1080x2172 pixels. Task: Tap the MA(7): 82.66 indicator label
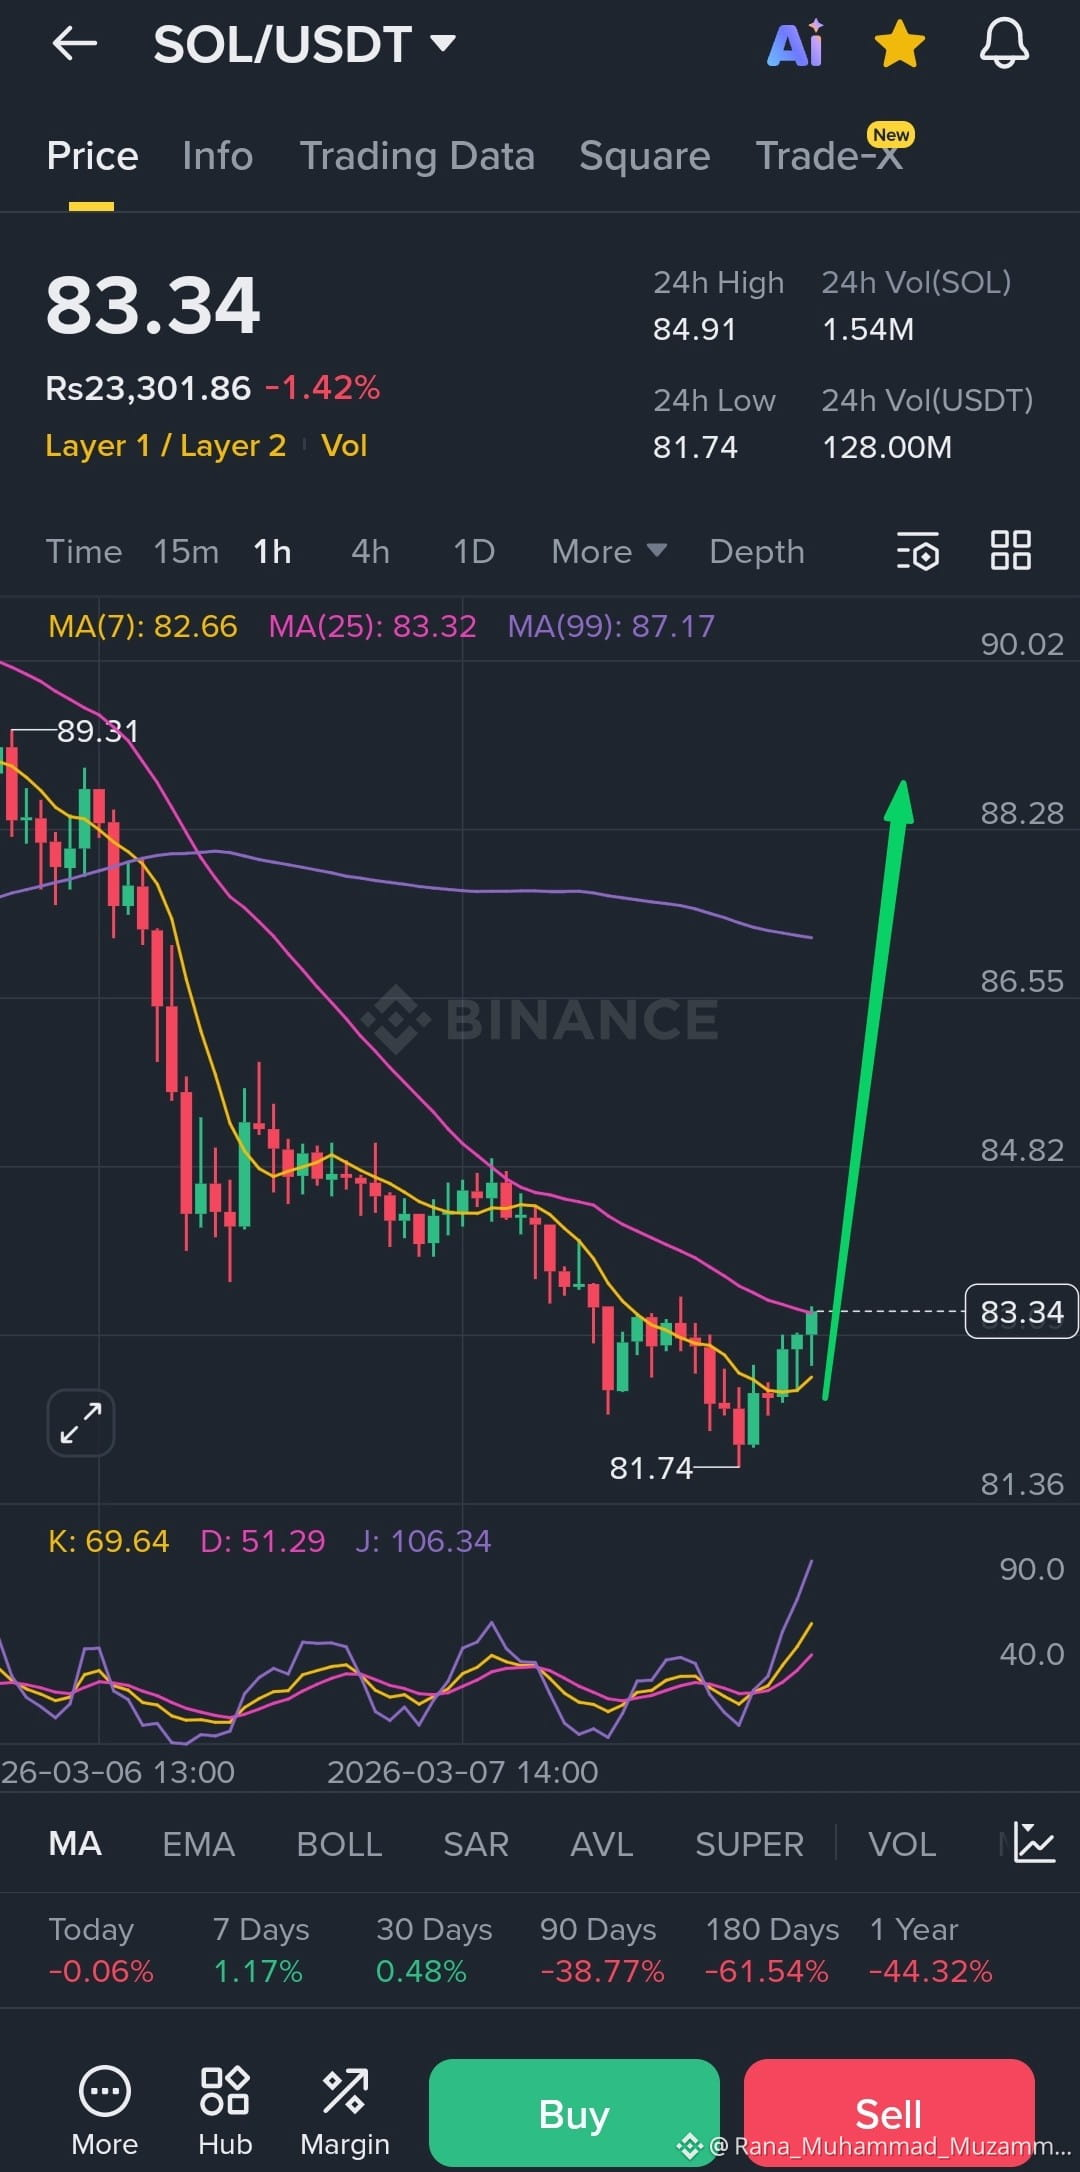[143, 627]
